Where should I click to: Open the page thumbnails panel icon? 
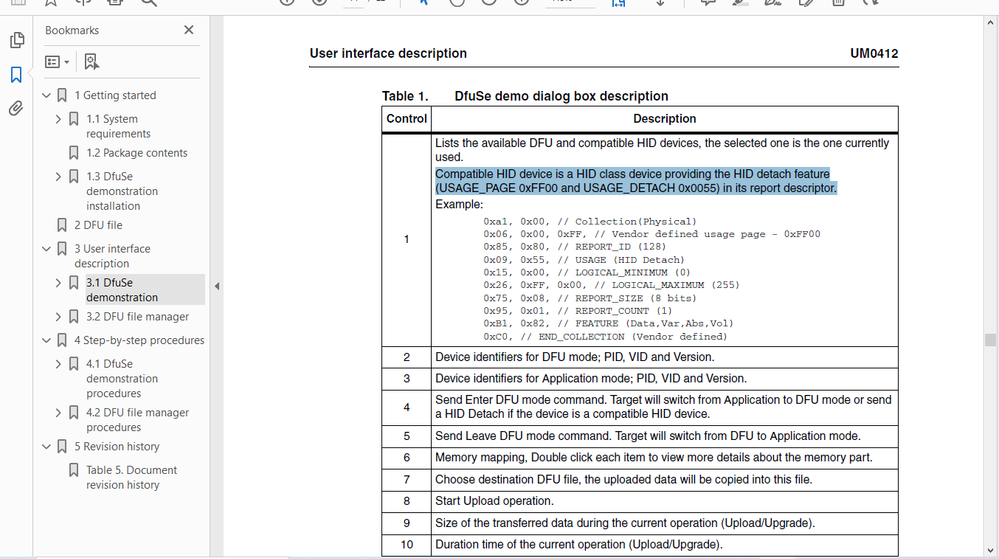pyautogui.click(x=17, y=40)
